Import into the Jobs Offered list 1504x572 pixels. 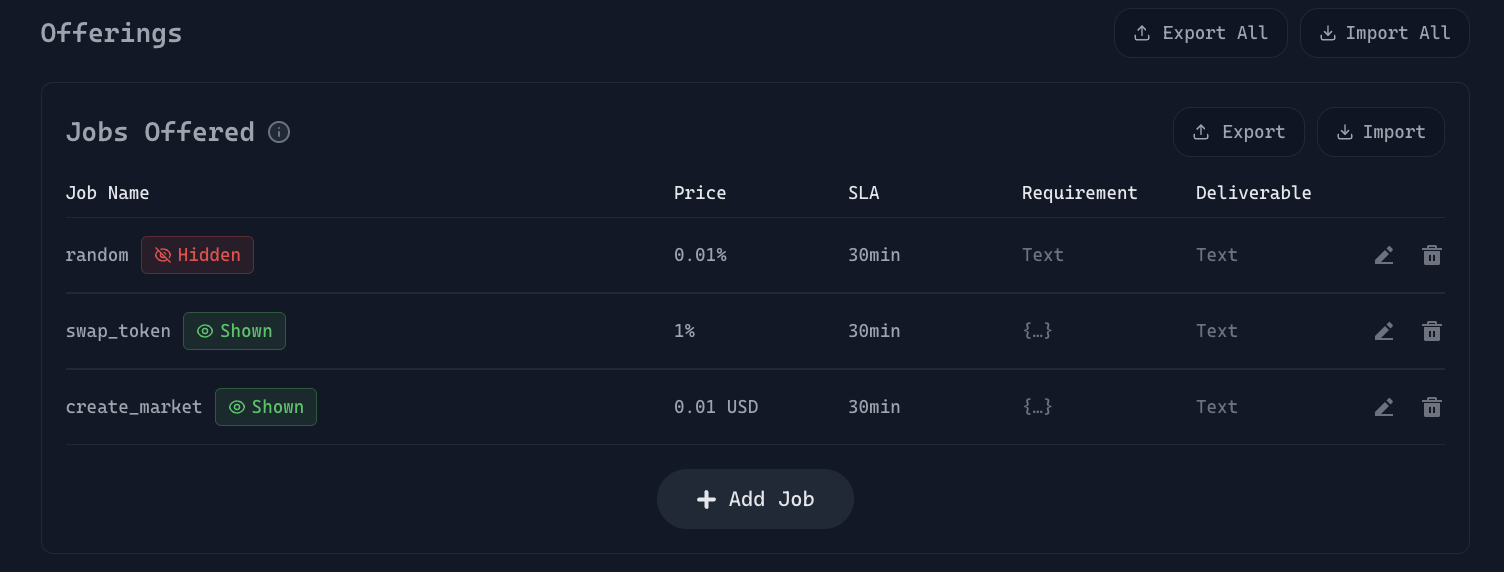coord(1380,132)
